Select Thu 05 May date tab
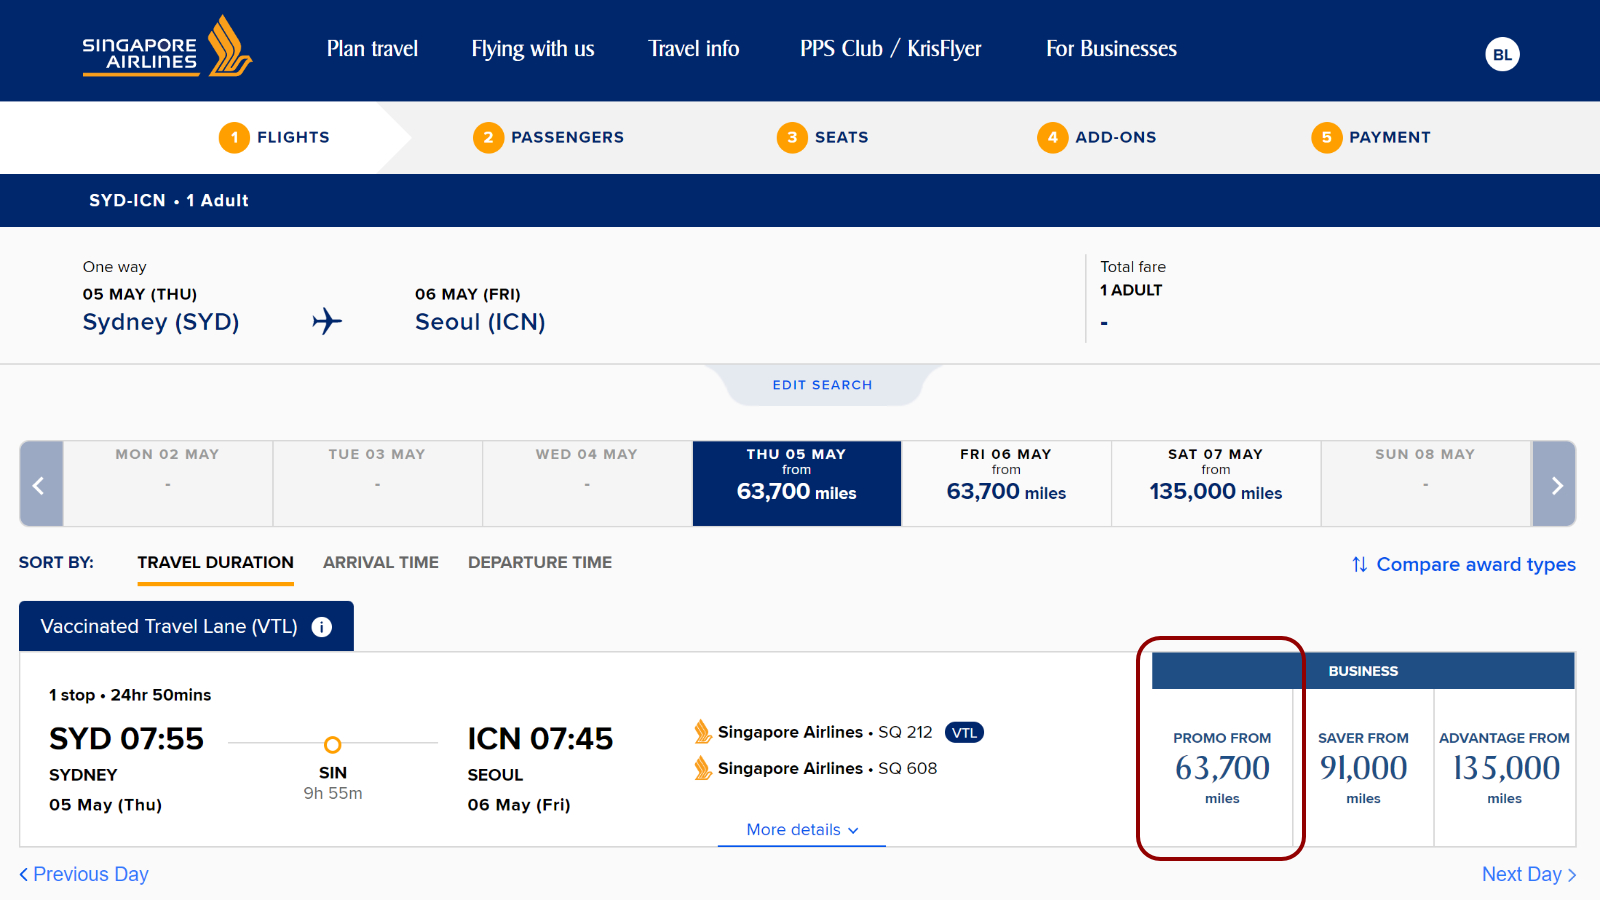This screenshot has width=1600, height=900. pos(797,484)
